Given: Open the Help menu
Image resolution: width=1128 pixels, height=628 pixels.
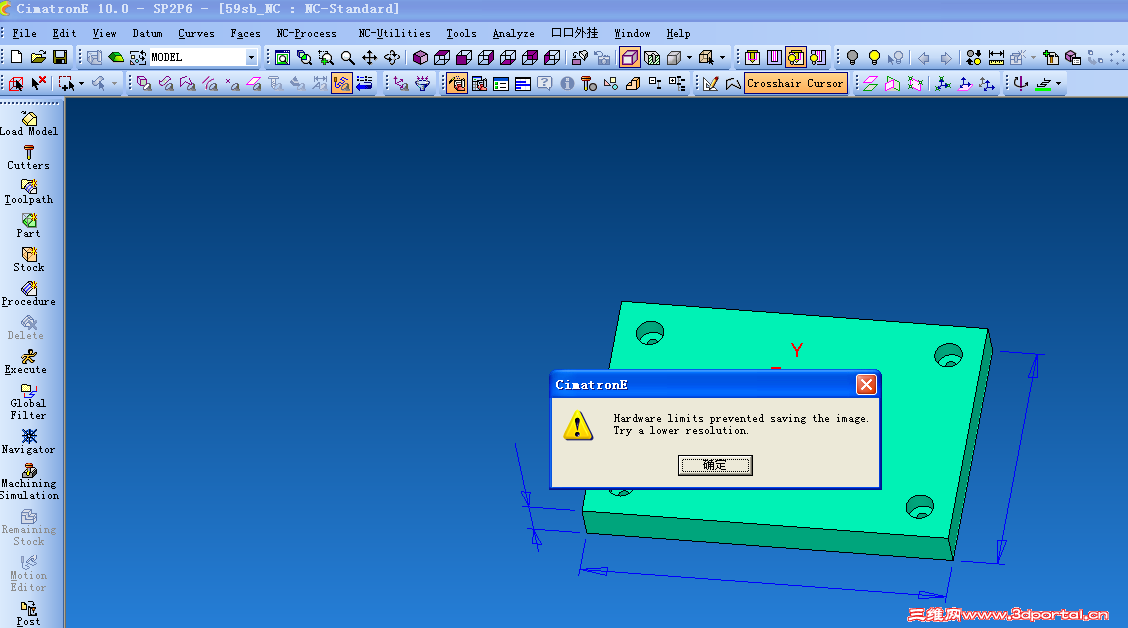Looking at the screenshot, I should pos(678,33).
